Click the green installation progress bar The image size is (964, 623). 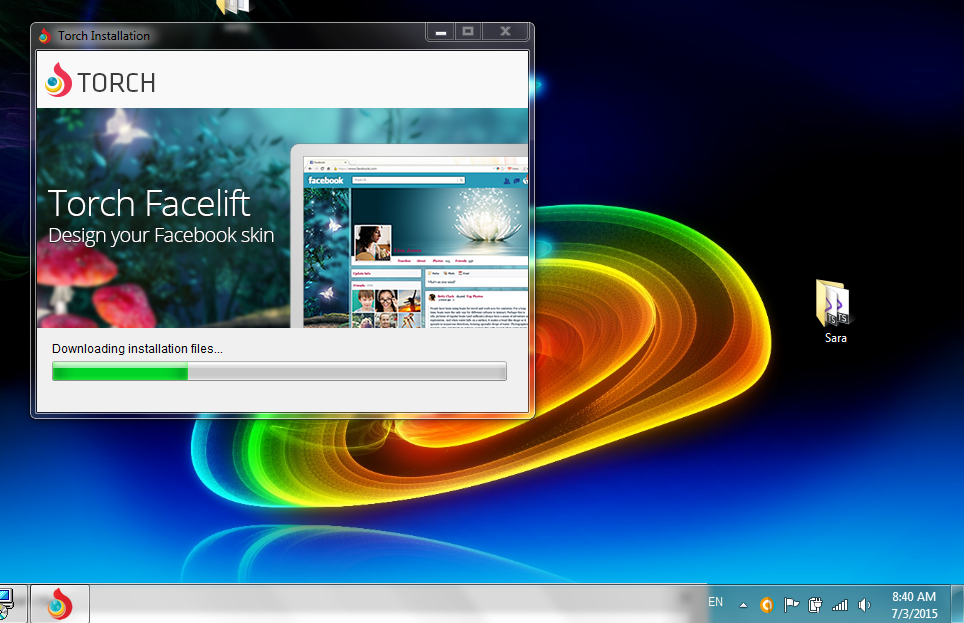[279, 372]
